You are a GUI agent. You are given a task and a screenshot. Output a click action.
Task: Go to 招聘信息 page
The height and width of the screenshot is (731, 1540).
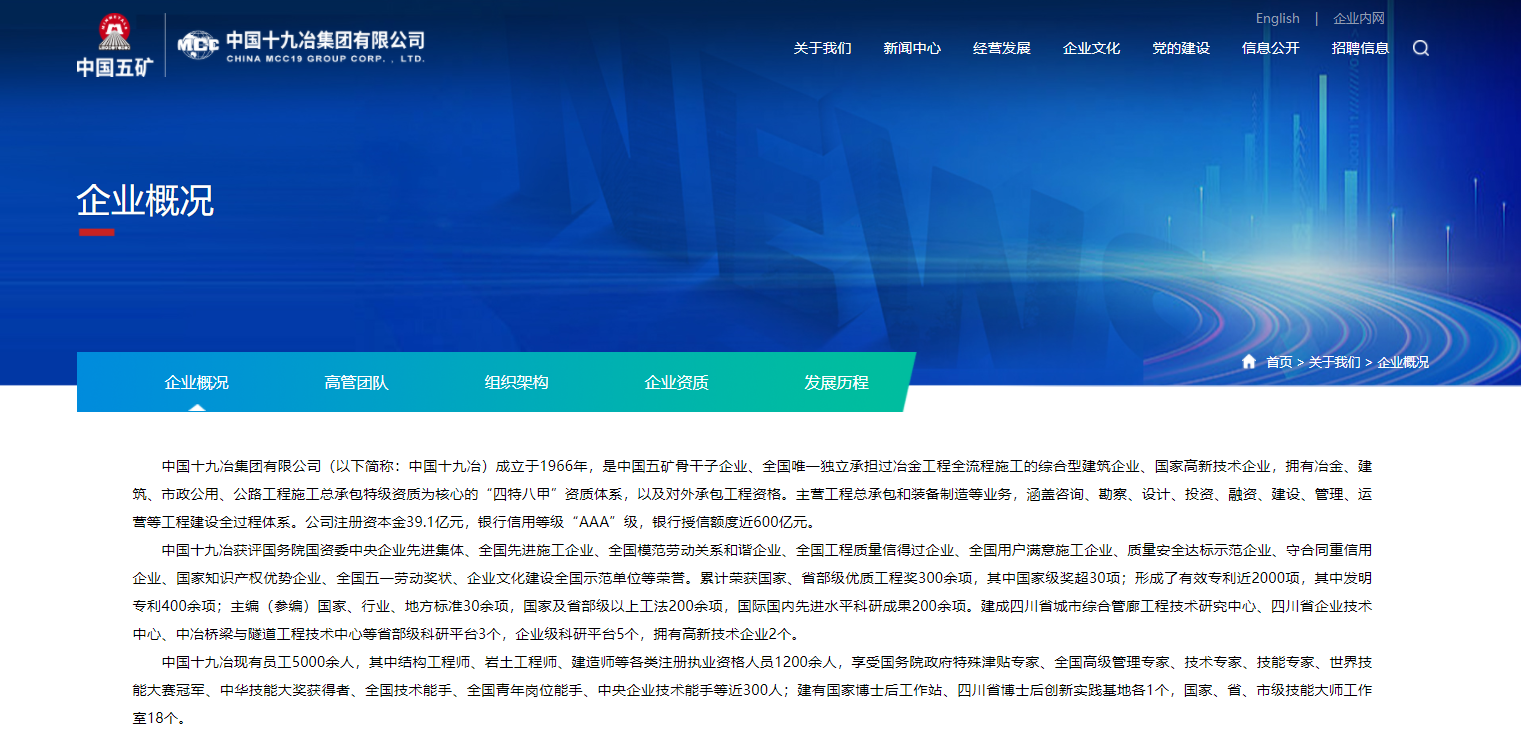pyautogui.click(x=1360, y=48)
